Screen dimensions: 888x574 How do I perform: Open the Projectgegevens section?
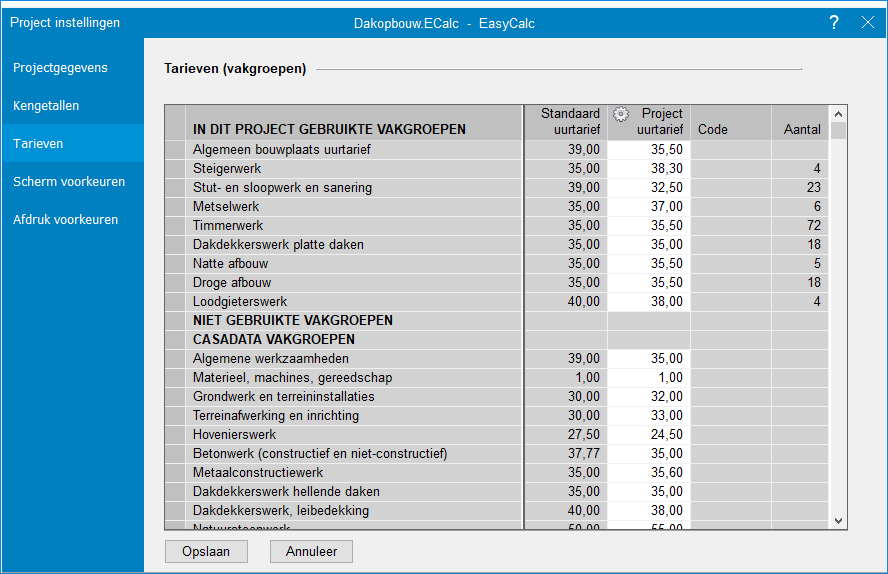coord(60,68)
